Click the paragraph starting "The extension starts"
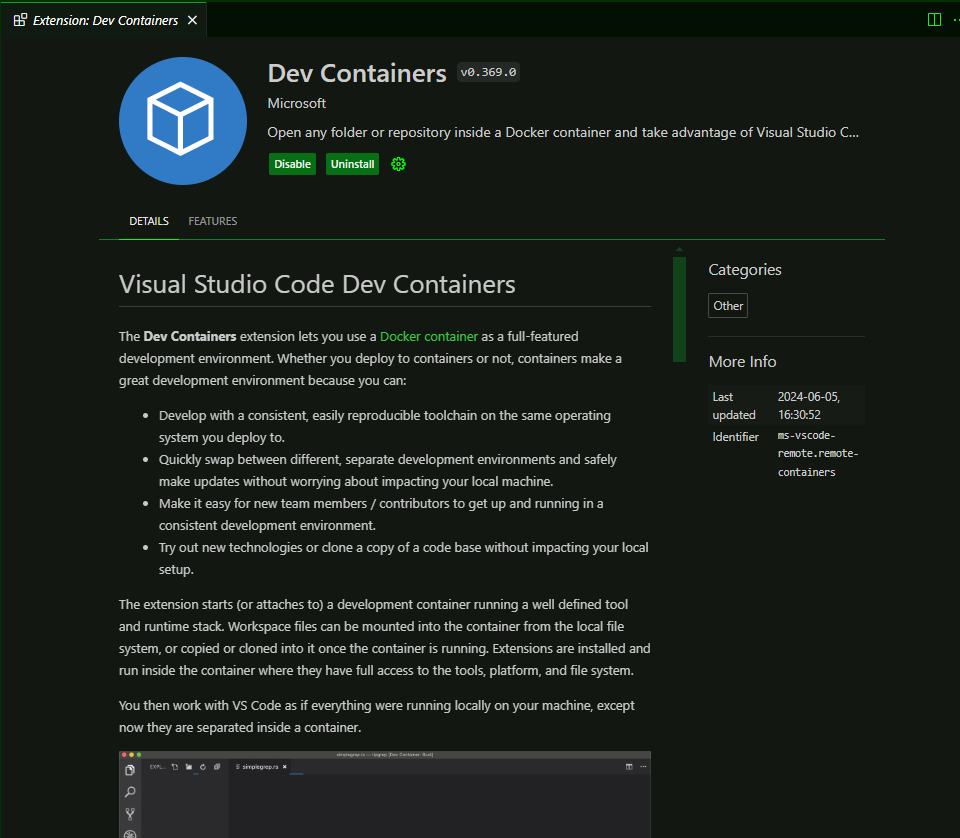This screenshot has height=838, width=960. tap(384, 637)
